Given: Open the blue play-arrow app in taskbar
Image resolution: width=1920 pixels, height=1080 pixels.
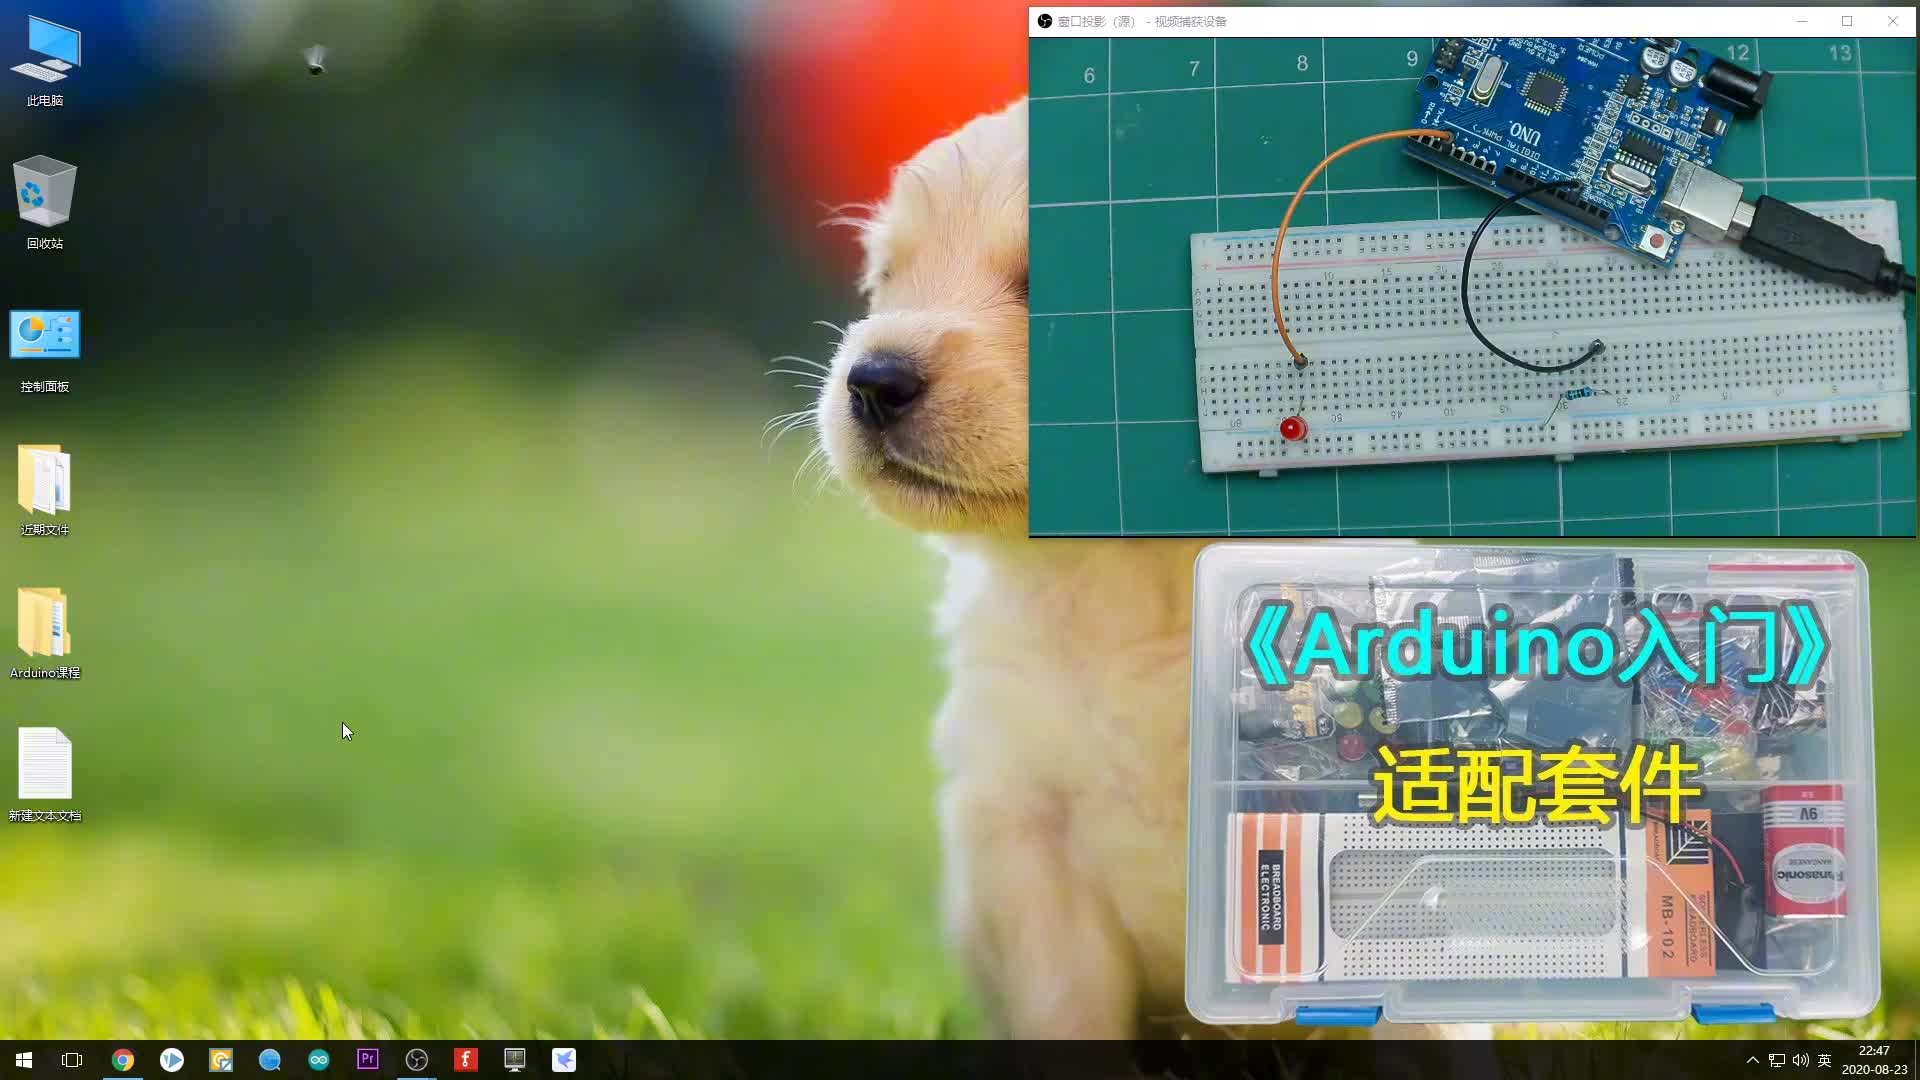Looking at the screenshot, I should coord(172,1060).
